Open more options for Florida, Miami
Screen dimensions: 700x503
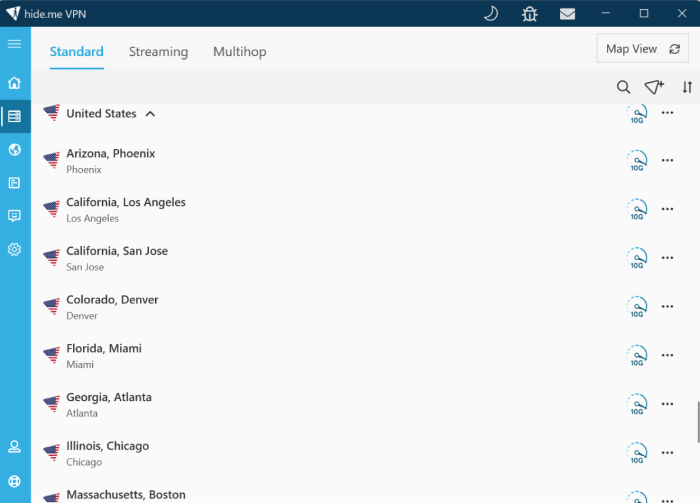(667, 355)
